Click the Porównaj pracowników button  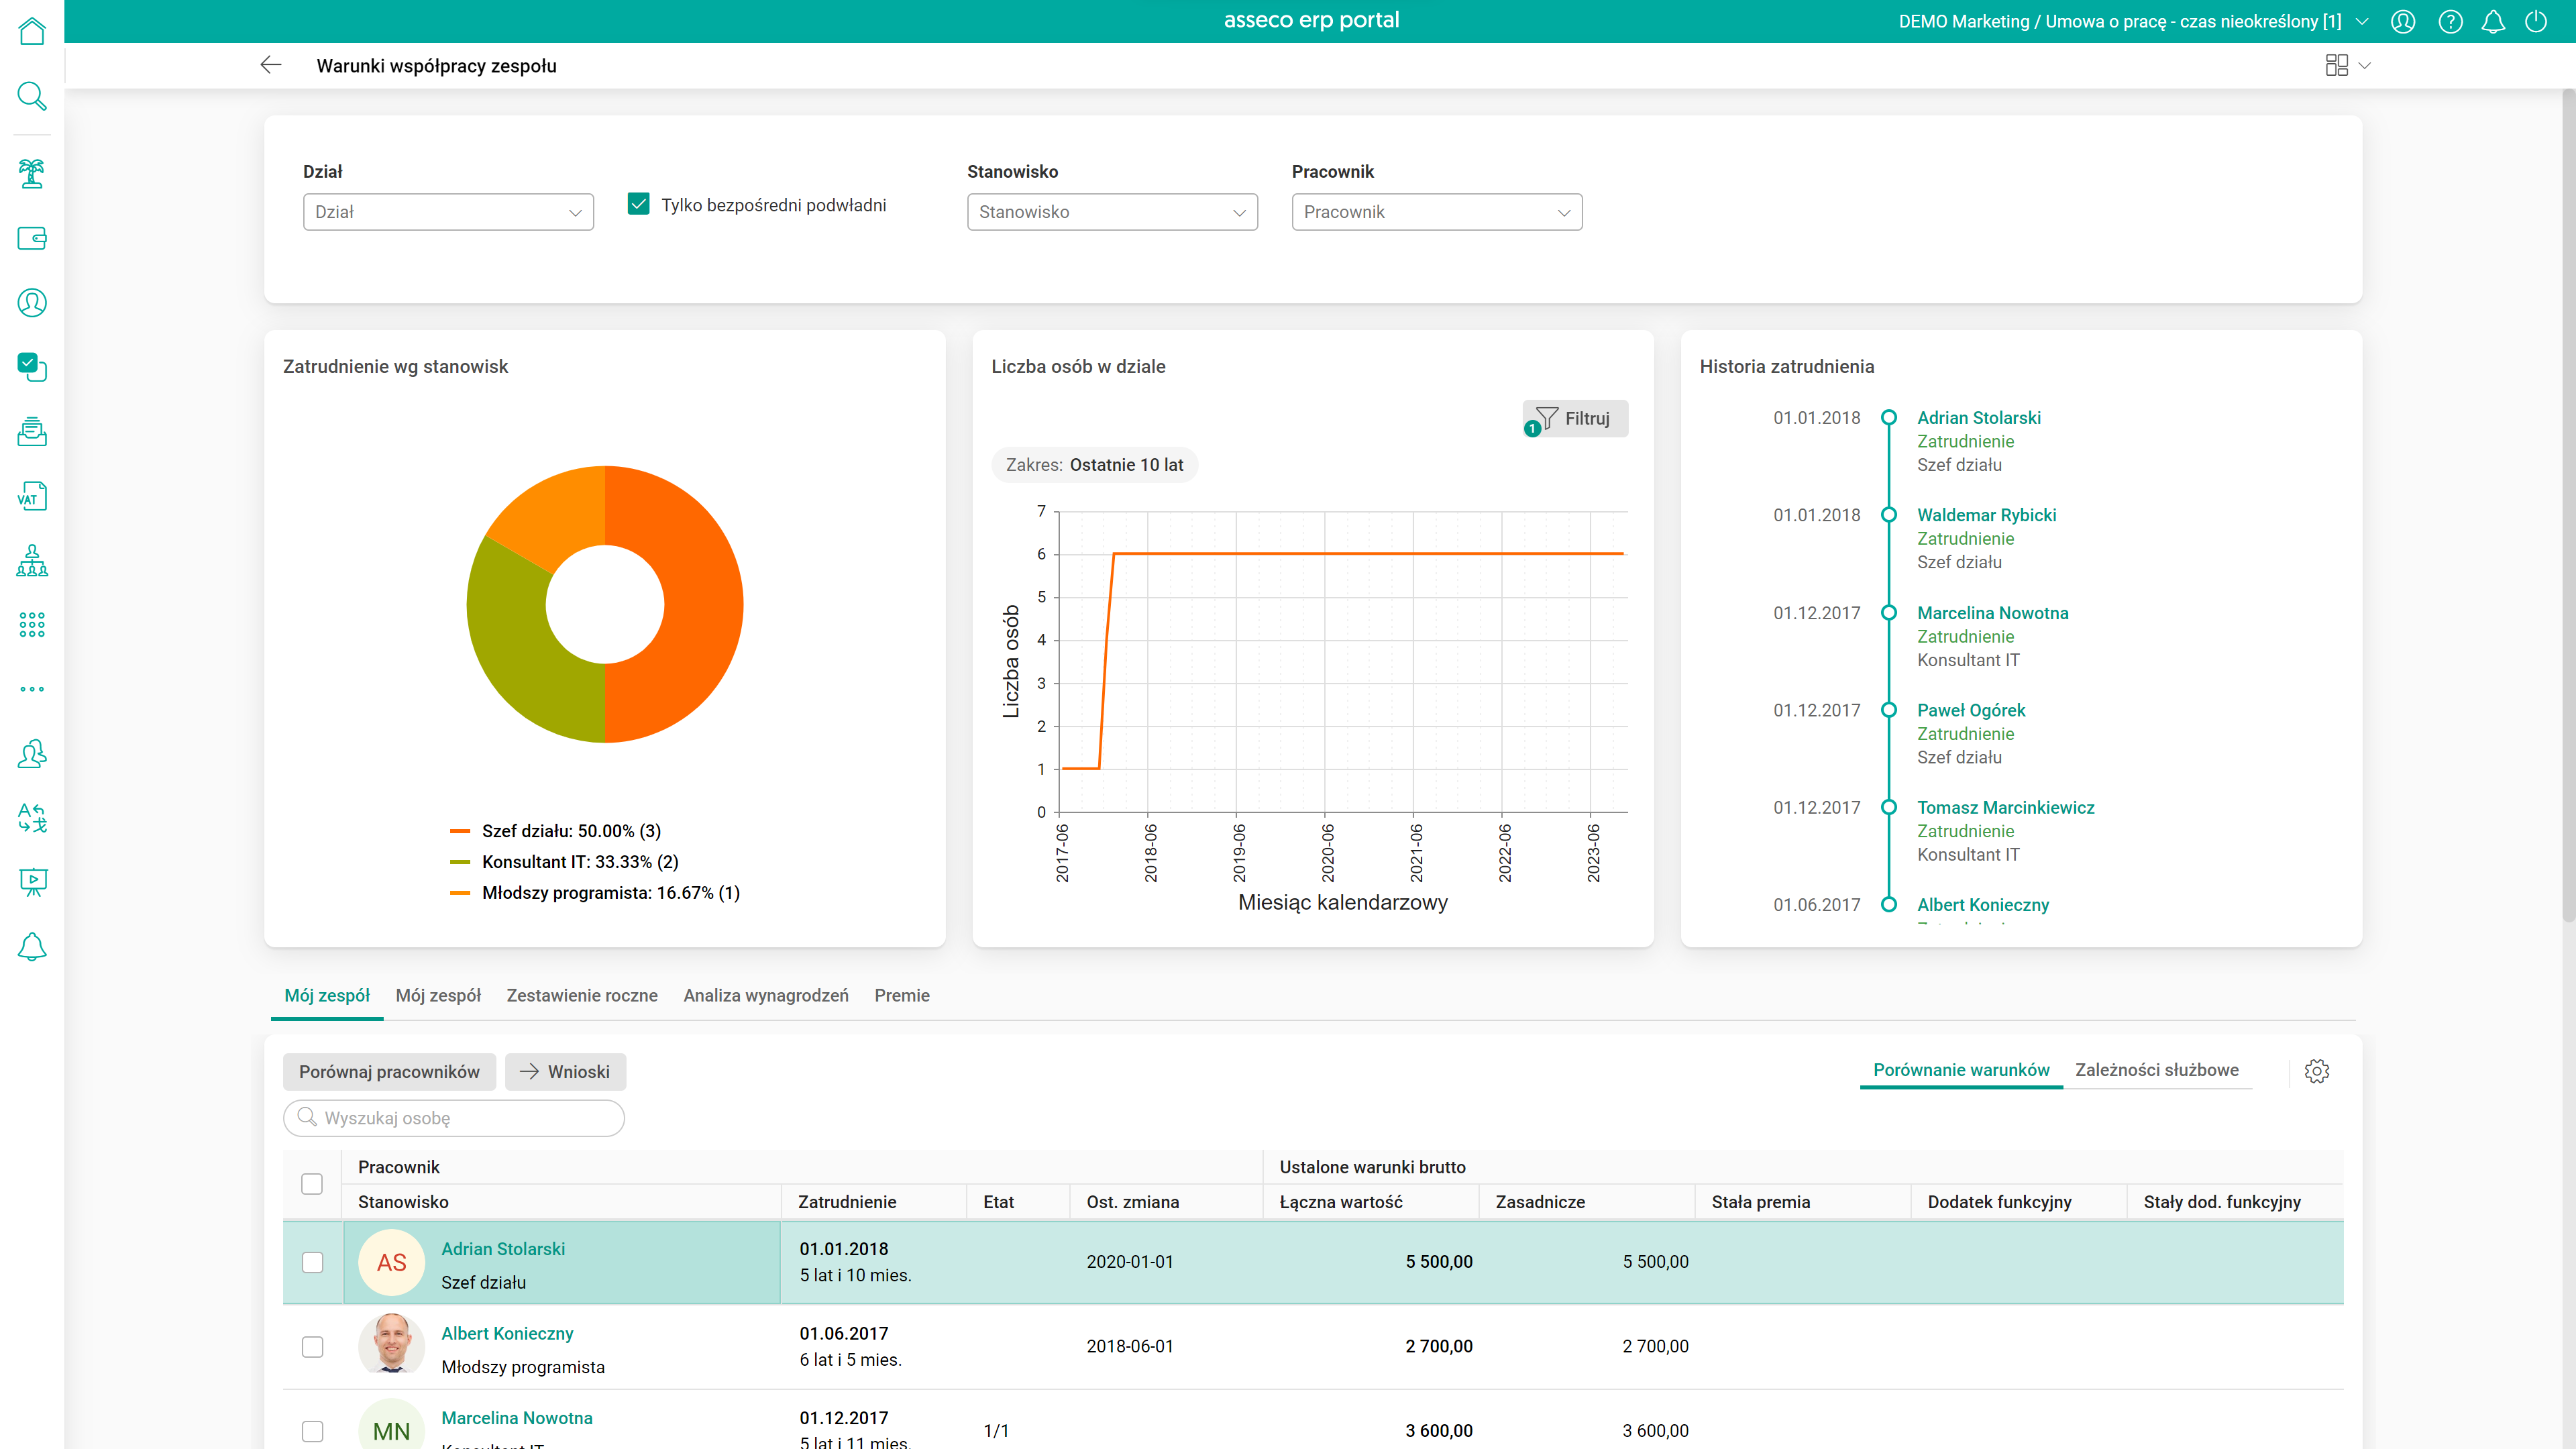click(389, 1072)
